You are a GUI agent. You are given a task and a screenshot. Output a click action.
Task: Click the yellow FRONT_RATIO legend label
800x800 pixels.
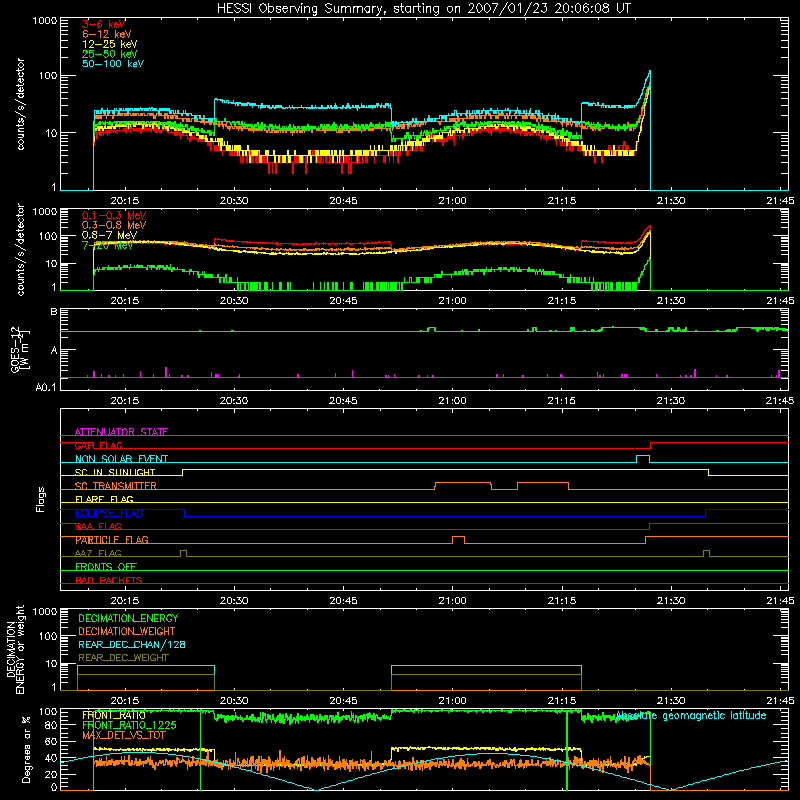click(114, 715)
